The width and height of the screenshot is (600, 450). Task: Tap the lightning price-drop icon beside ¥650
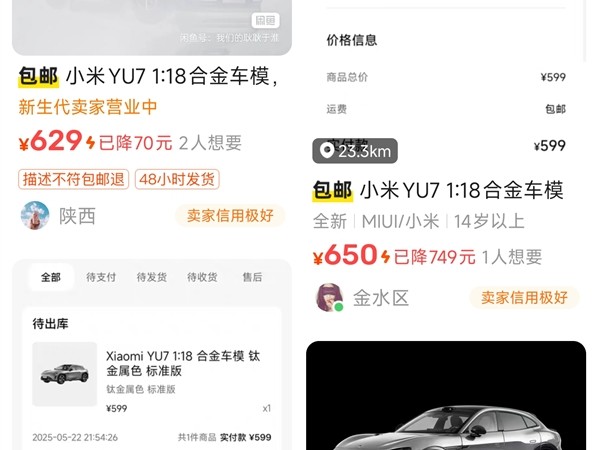(x=385, y=256)
